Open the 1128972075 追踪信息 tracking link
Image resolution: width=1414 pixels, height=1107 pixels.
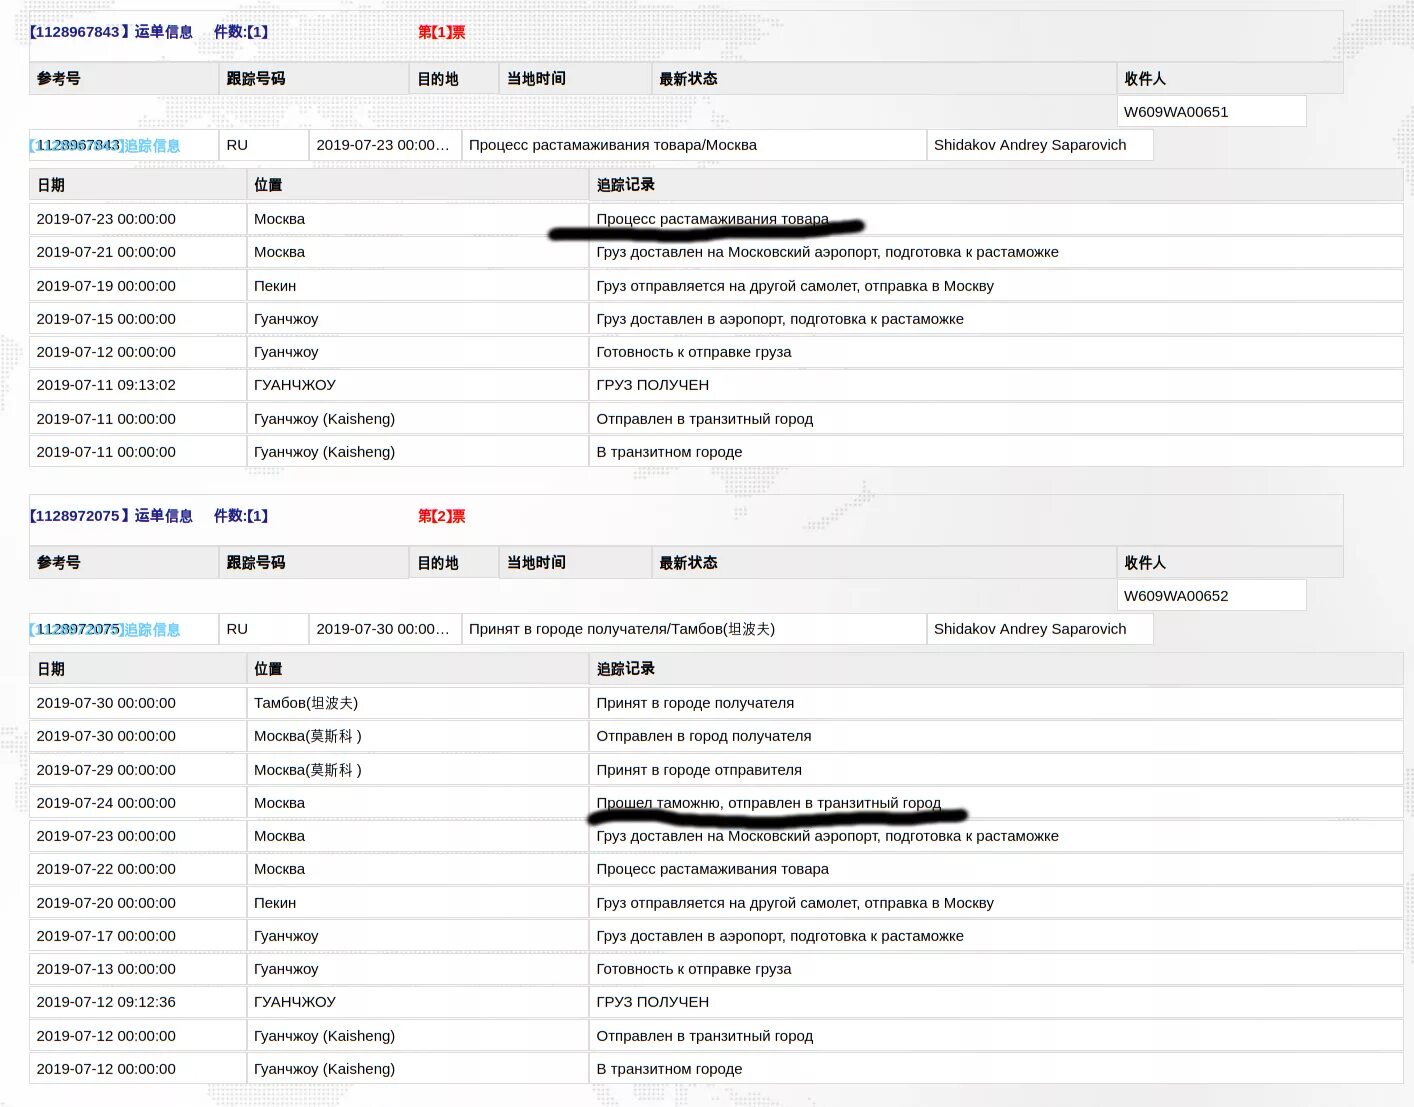click(x=104, y=630)
